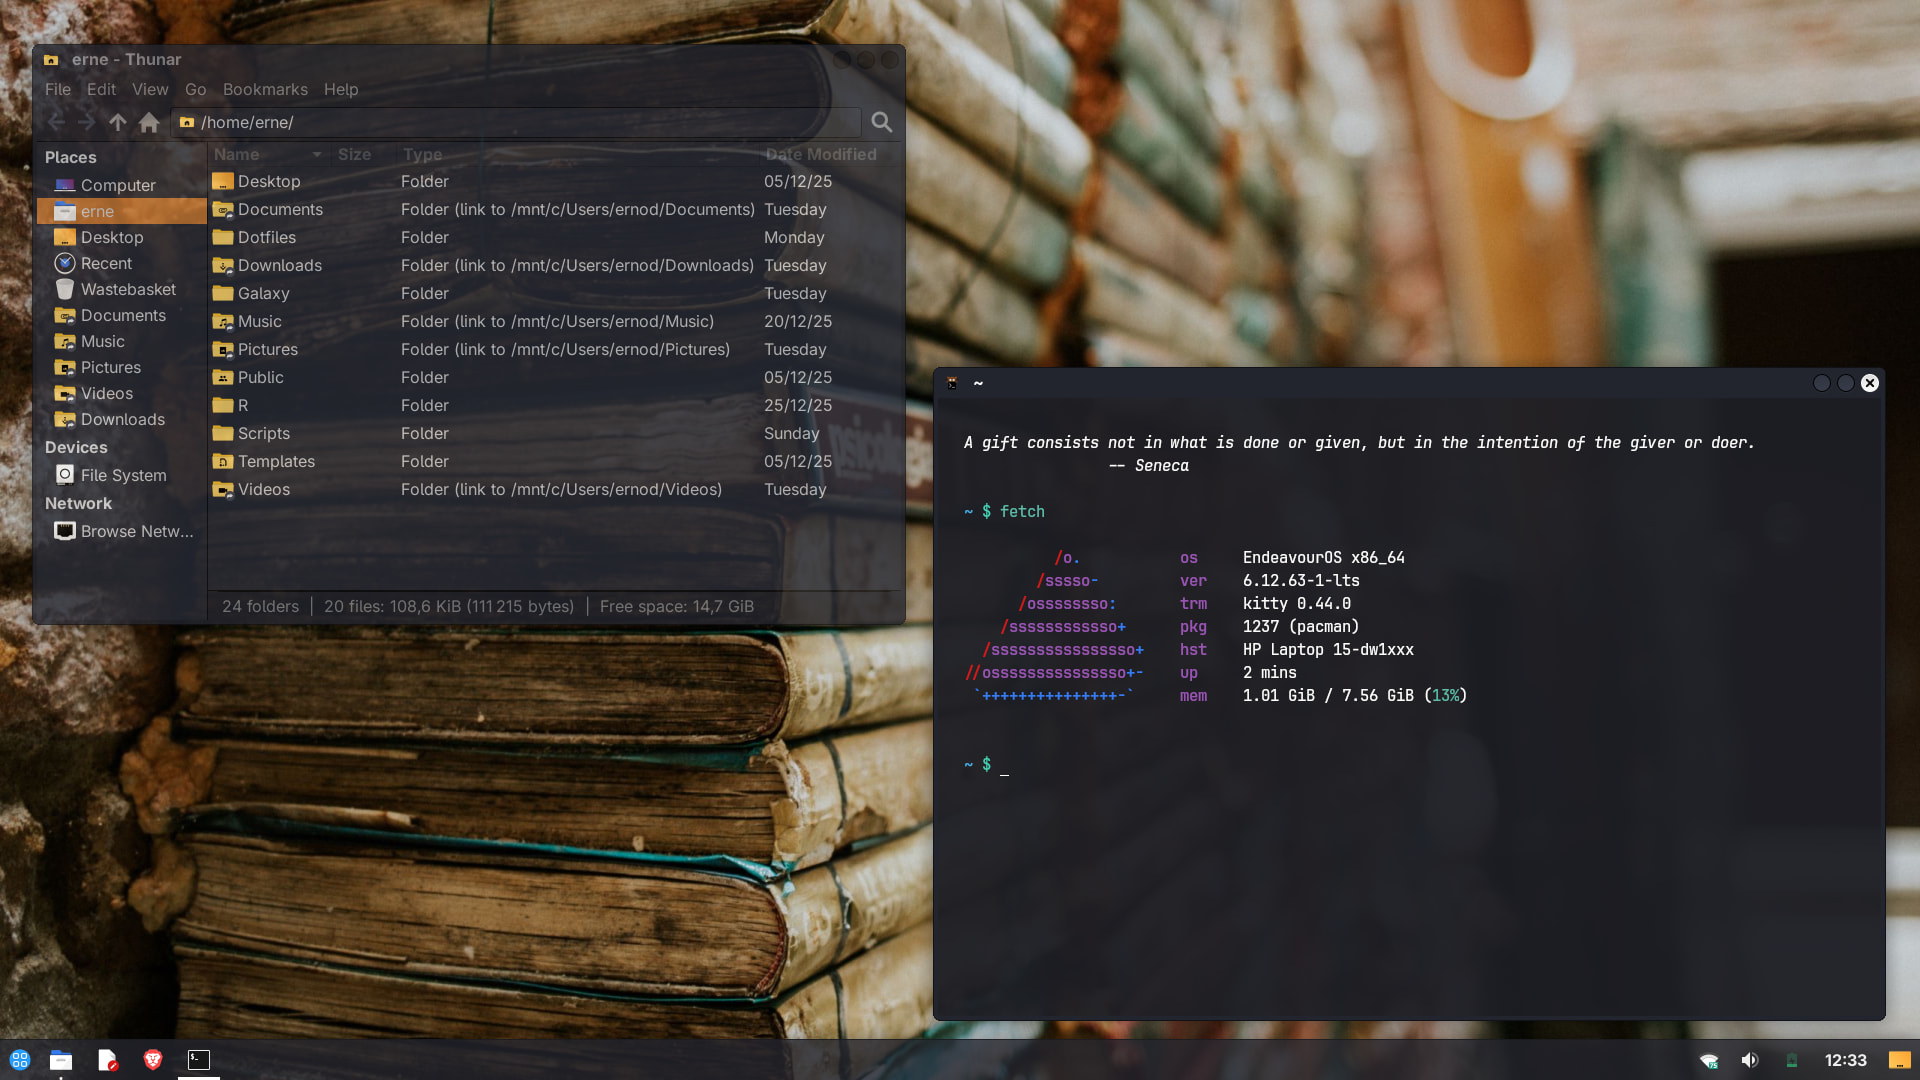Go to the home folder via house icon
The image size is (1920, 1080).
click(149, 122)
